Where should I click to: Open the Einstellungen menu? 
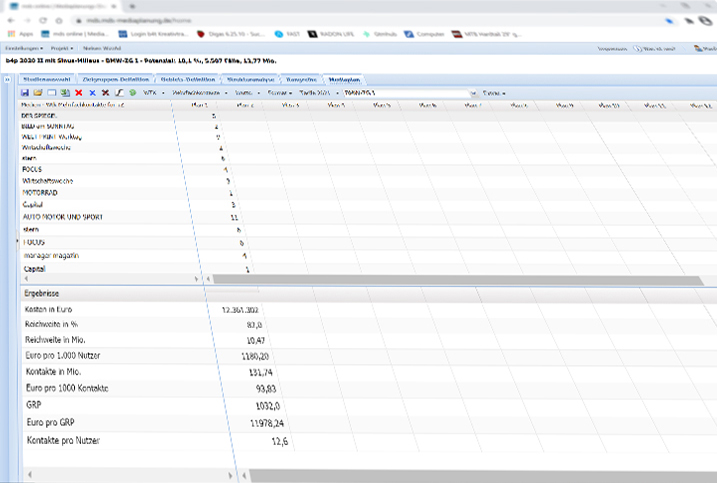tap(24, 48)
